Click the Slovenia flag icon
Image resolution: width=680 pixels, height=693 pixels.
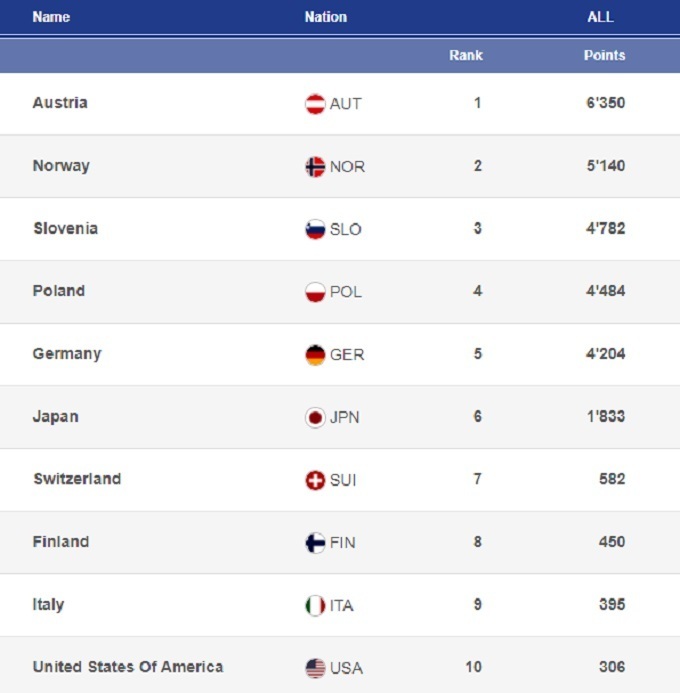(x=315, y=229)
